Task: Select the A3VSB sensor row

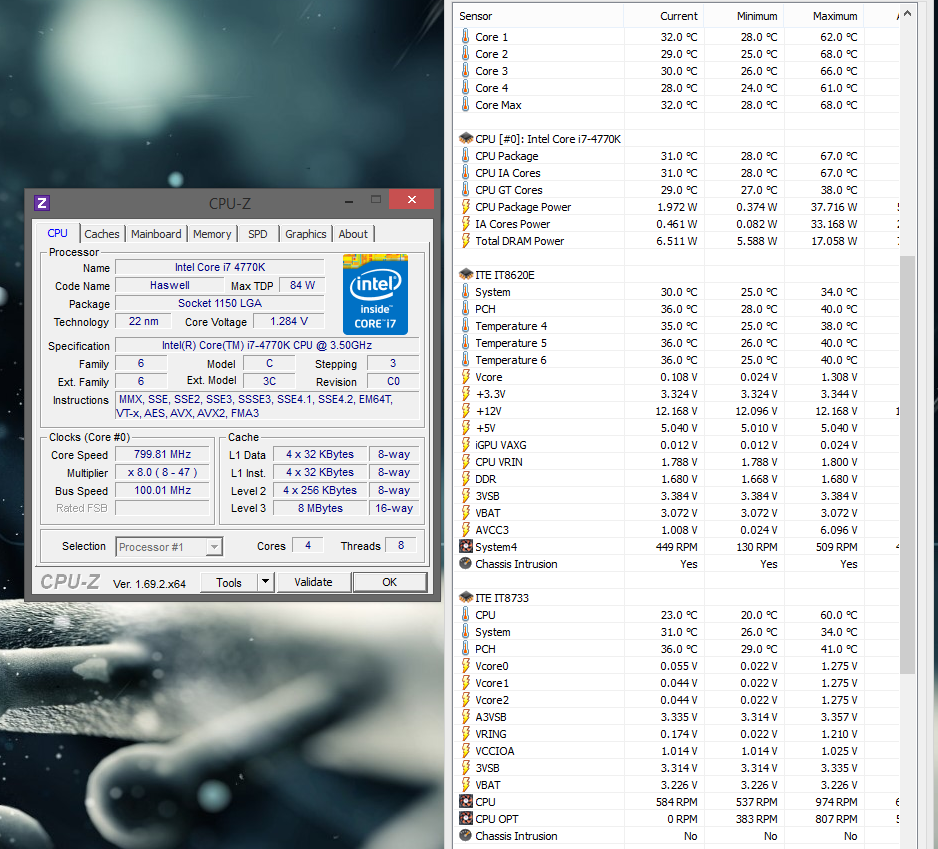Action: coord(677,717)
